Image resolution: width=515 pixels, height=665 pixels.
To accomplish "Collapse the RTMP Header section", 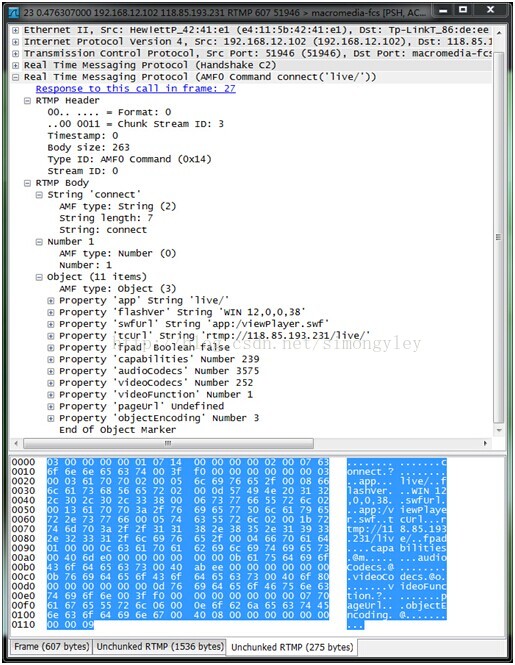I will tap(28, 101).
